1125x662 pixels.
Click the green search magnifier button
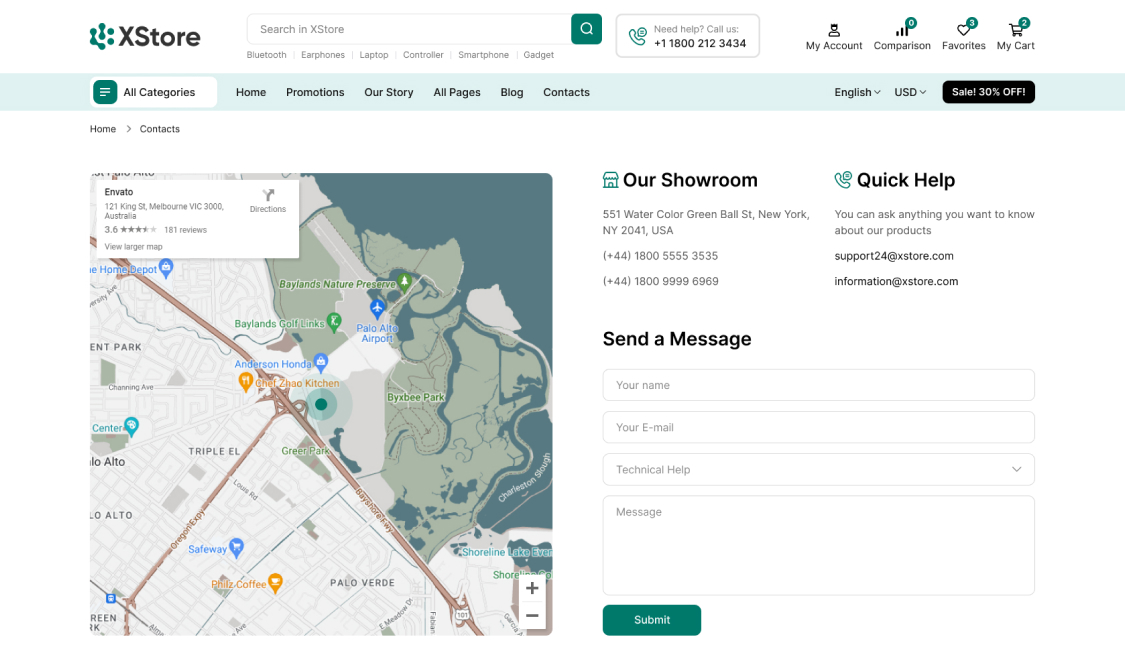point(586,29)
